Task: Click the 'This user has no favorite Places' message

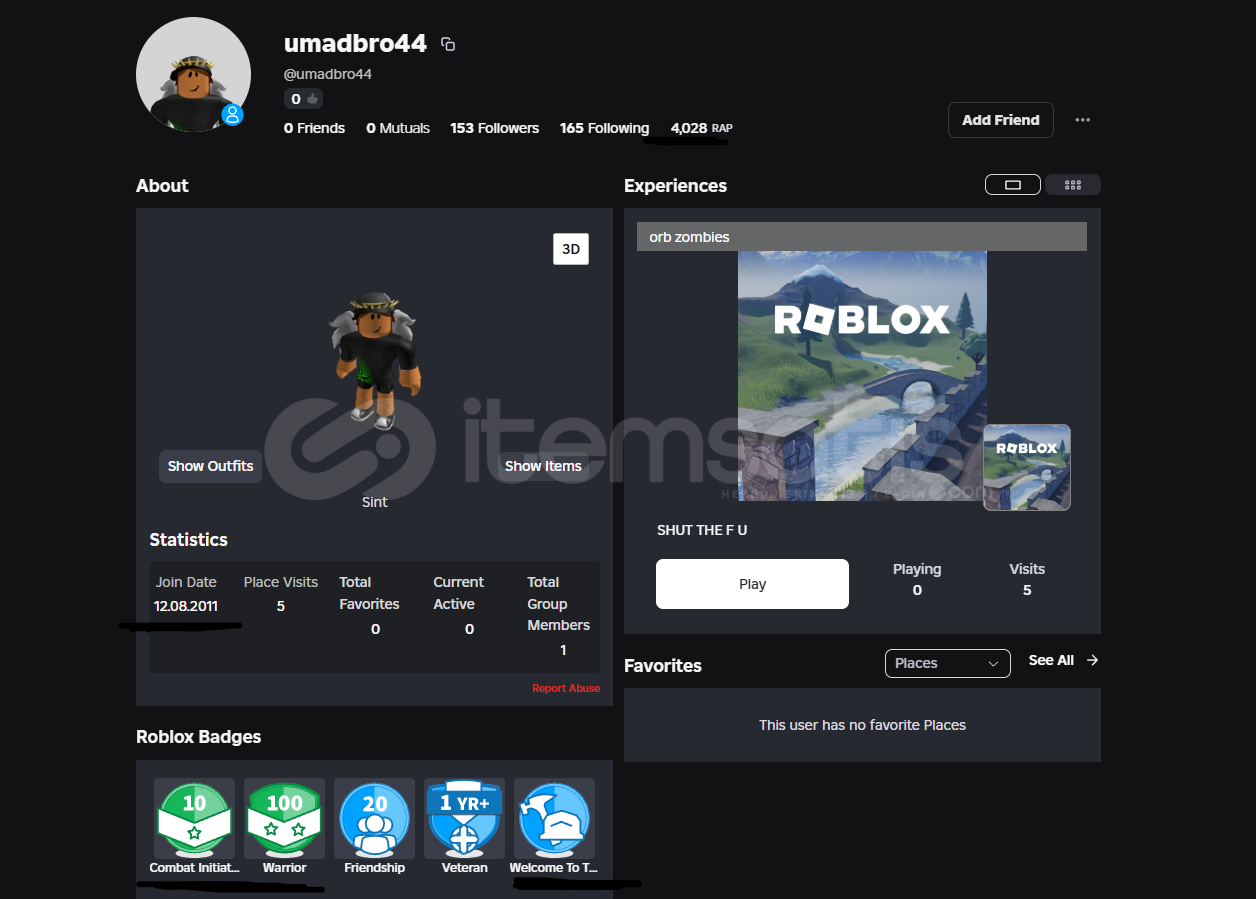Action: point(862,725)
